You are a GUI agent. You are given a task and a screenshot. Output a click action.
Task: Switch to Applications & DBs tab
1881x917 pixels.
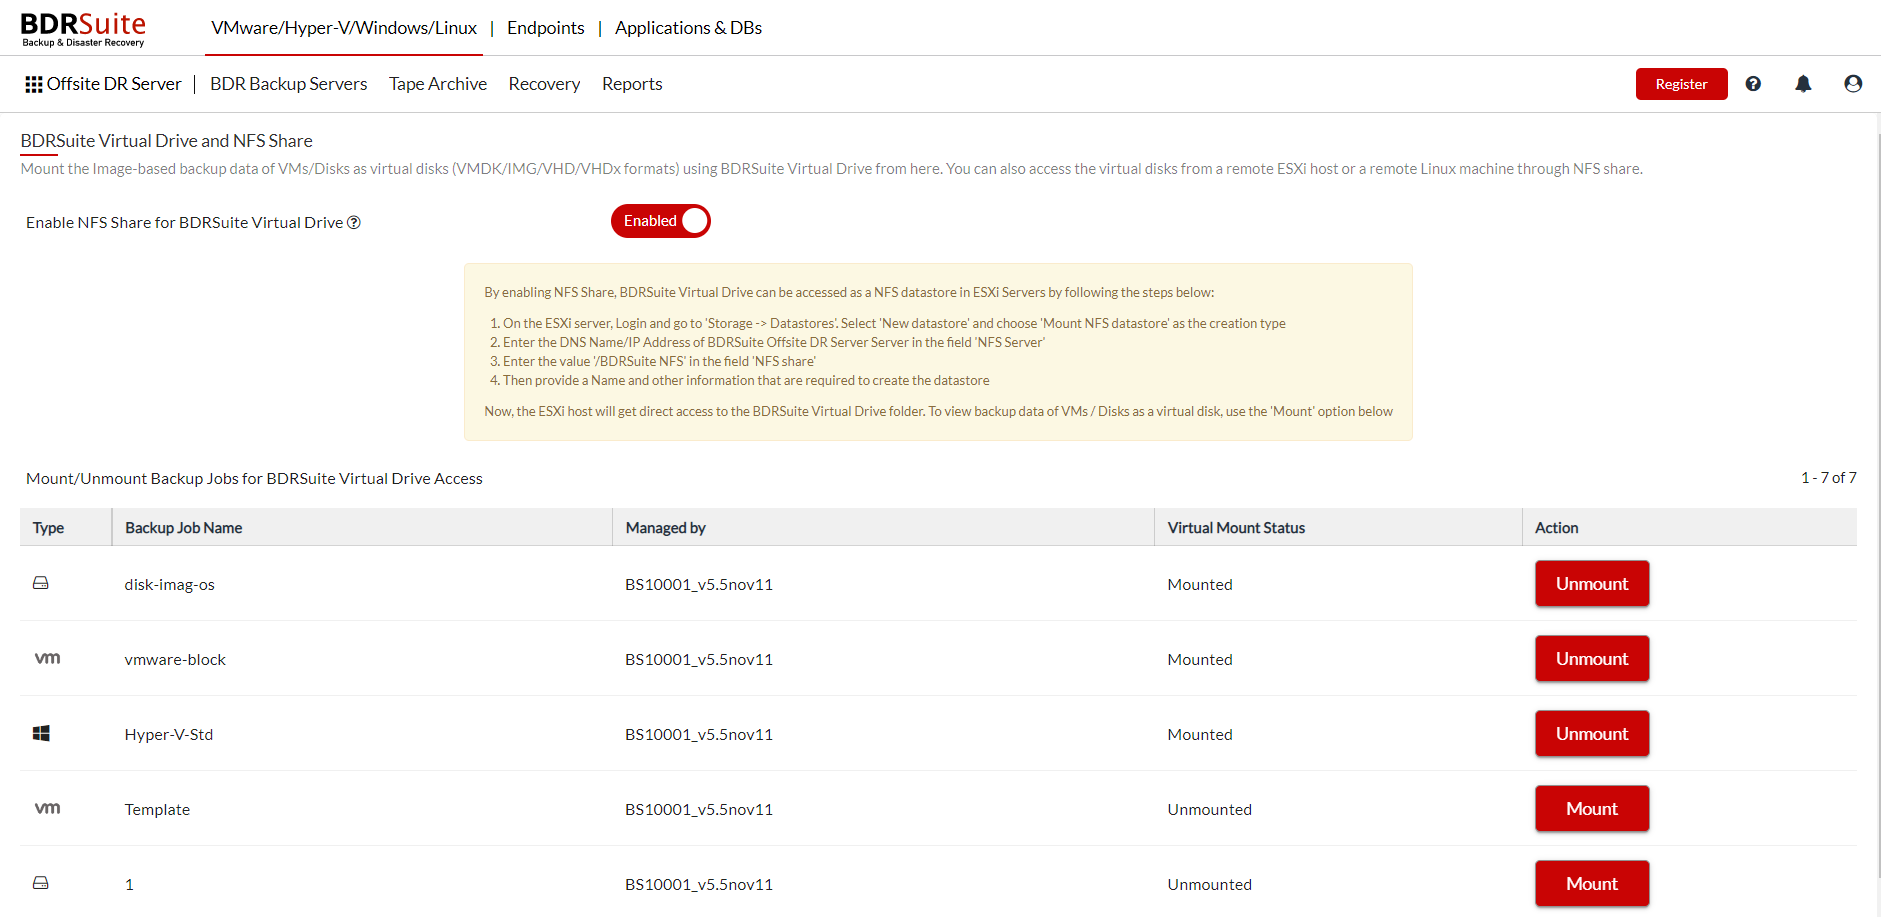[x=688, y=28]
